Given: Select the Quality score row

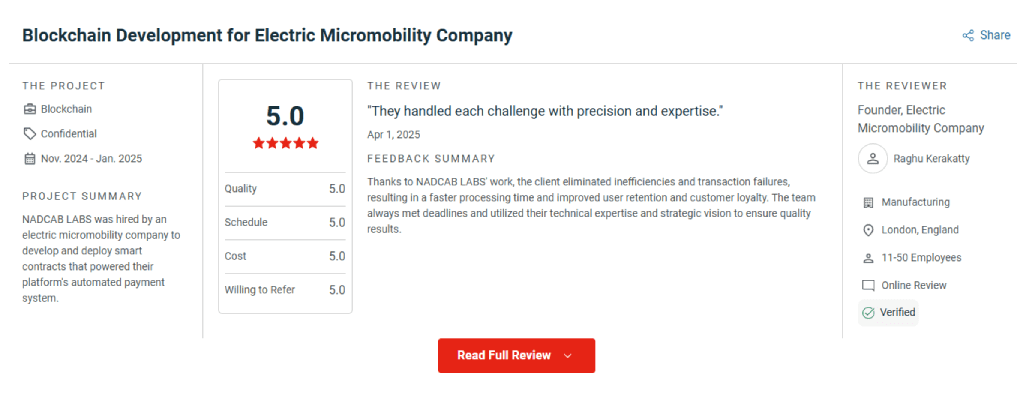Looking at the screenshot, I should point(285,189).
